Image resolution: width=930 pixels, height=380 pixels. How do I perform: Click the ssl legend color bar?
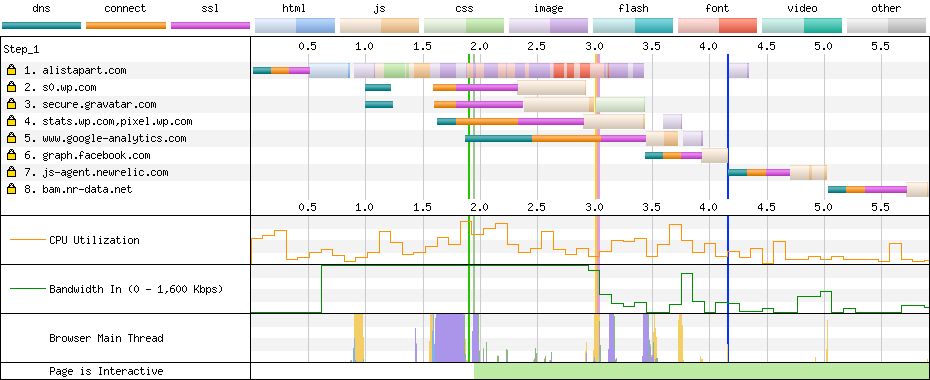(x=210, y=25)
